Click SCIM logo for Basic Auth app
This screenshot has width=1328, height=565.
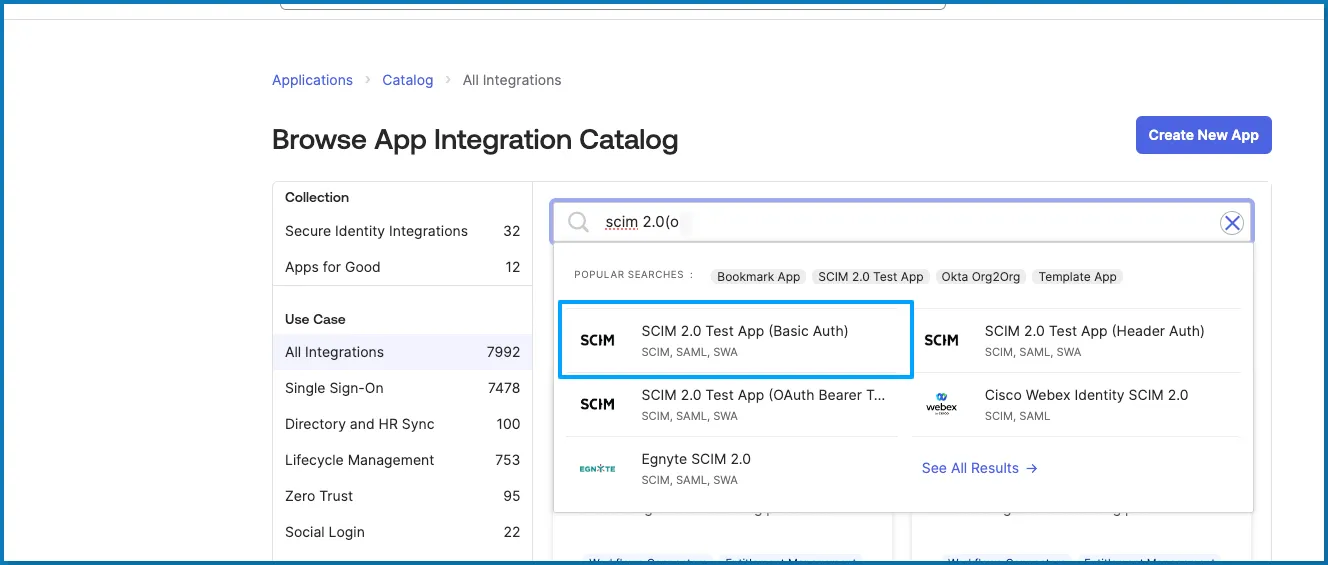597,341
